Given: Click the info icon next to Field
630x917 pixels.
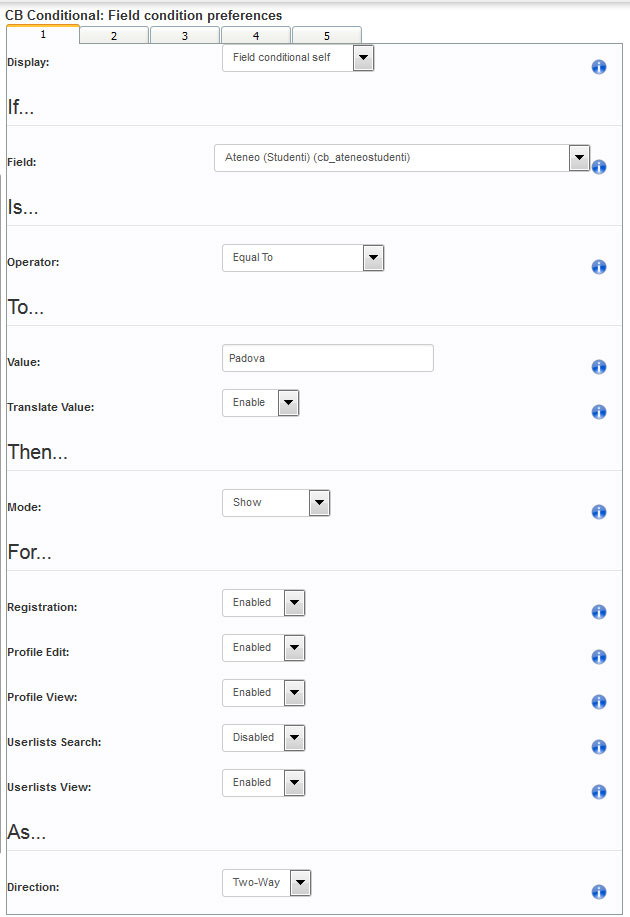Looking at the screenshot, I should coord(598,167).
